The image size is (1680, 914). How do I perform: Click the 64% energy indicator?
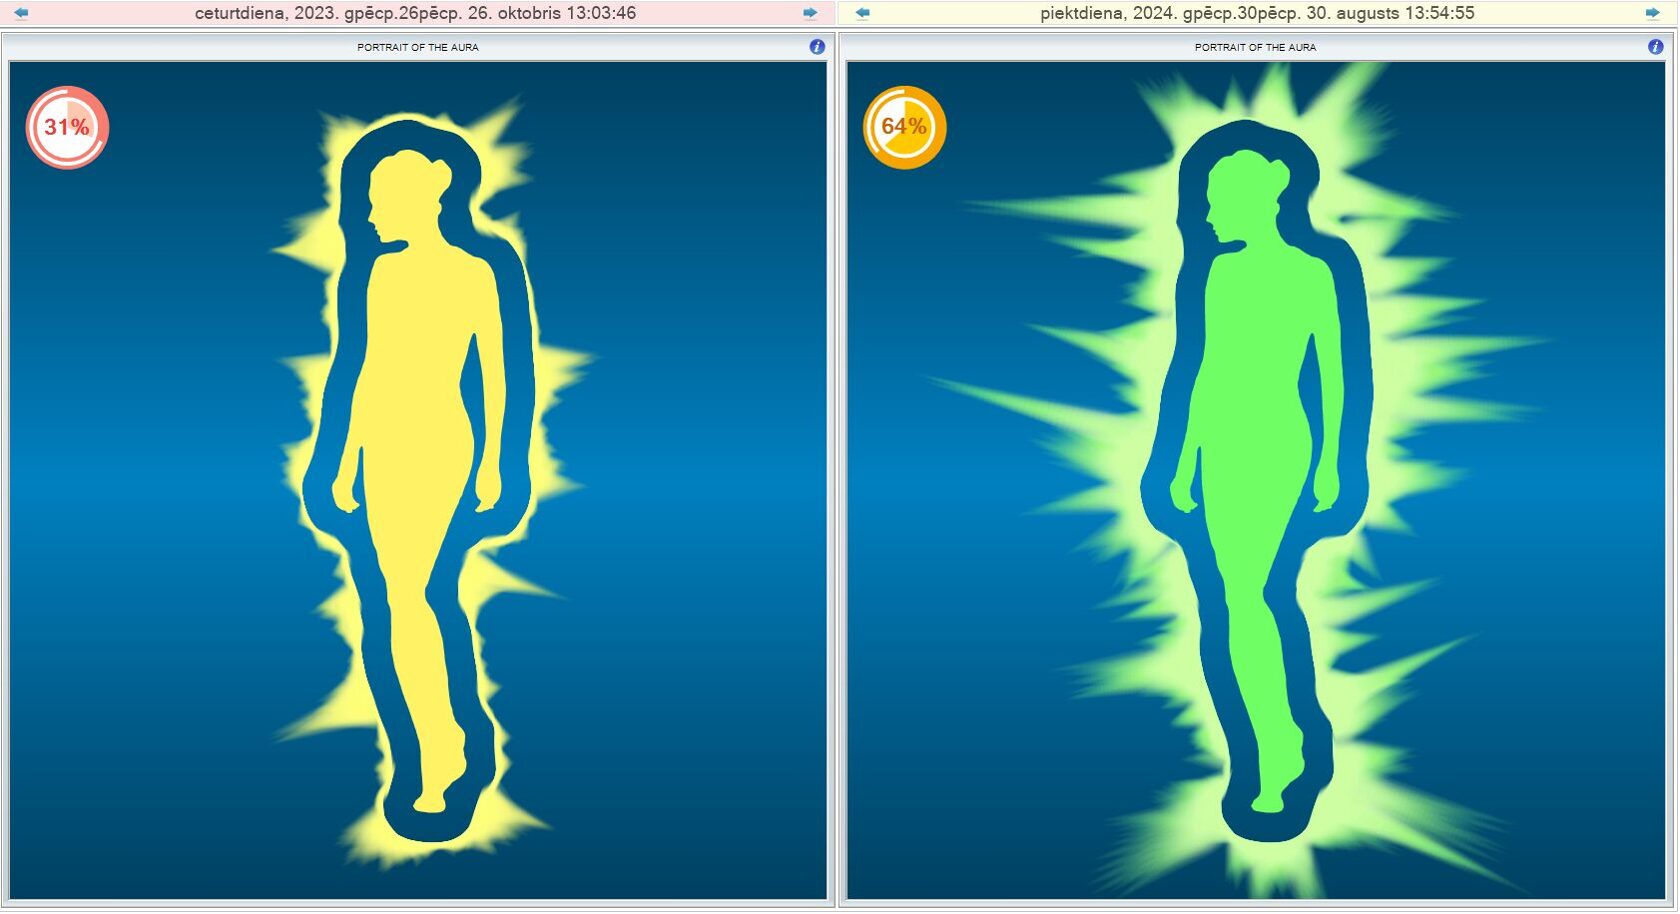click(x=904, y=127)
